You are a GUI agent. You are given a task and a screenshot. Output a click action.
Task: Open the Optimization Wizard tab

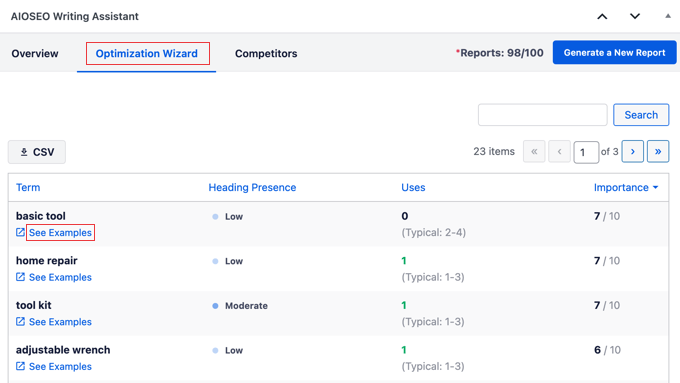point(147,53)
